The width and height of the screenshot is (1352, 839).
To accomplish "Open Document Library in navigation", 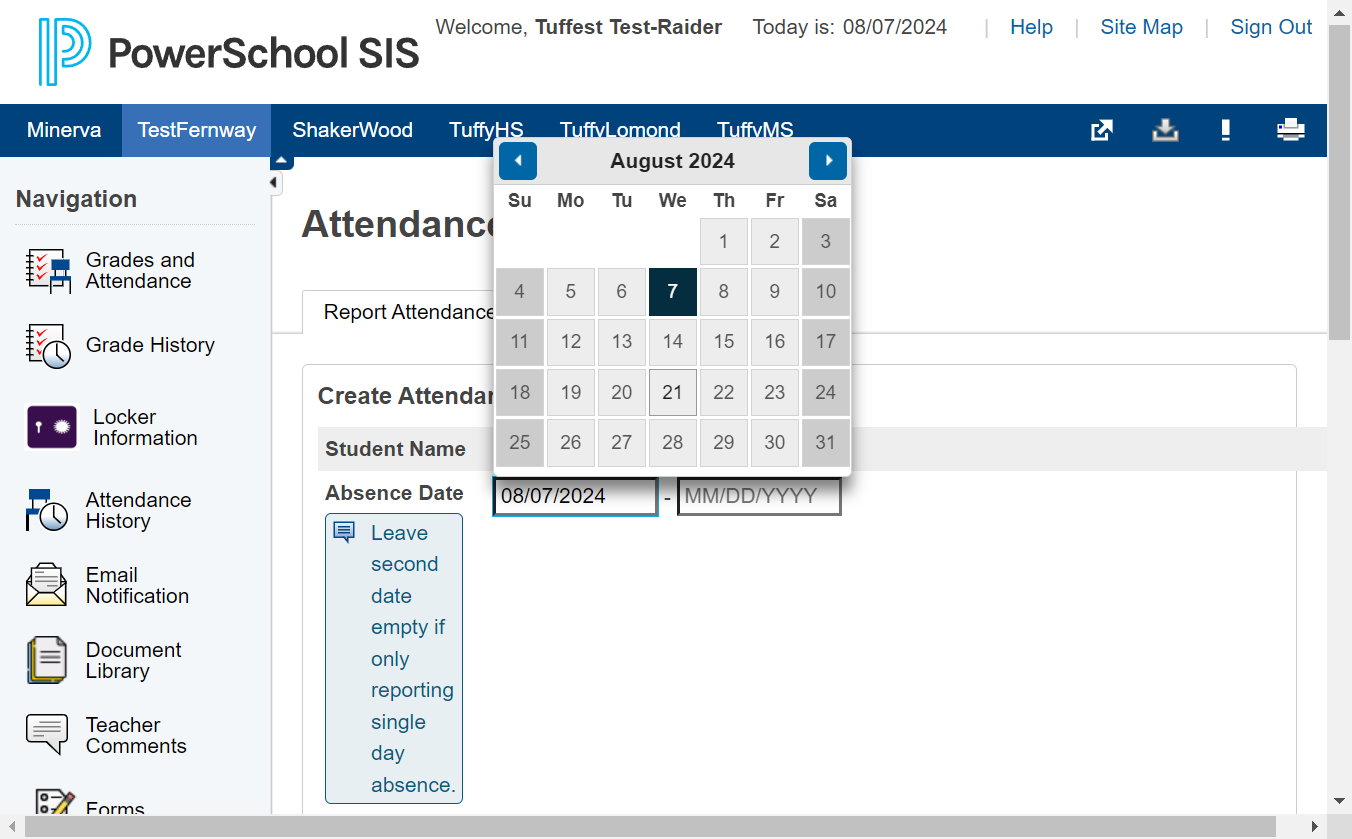I will pyautogui.click(x=104, y=660).
